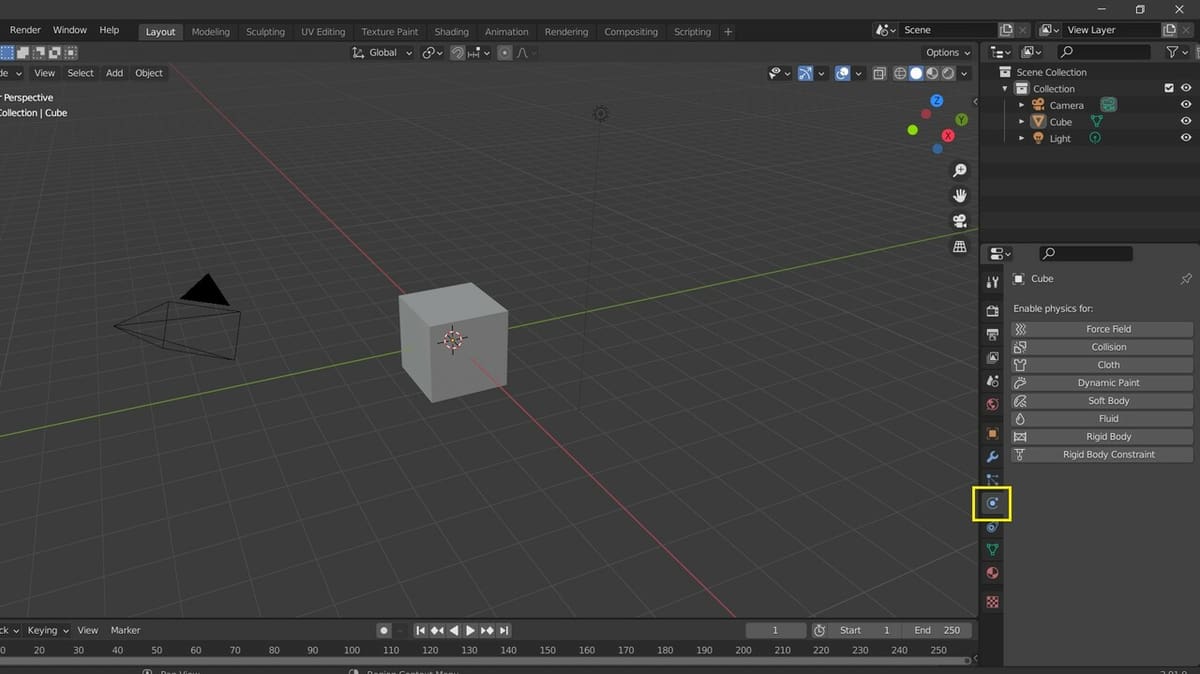Viewport: 1200px width, 674px height.
Task: Open gizmo options dropdown arrow
Action: (x=821, y=73)
